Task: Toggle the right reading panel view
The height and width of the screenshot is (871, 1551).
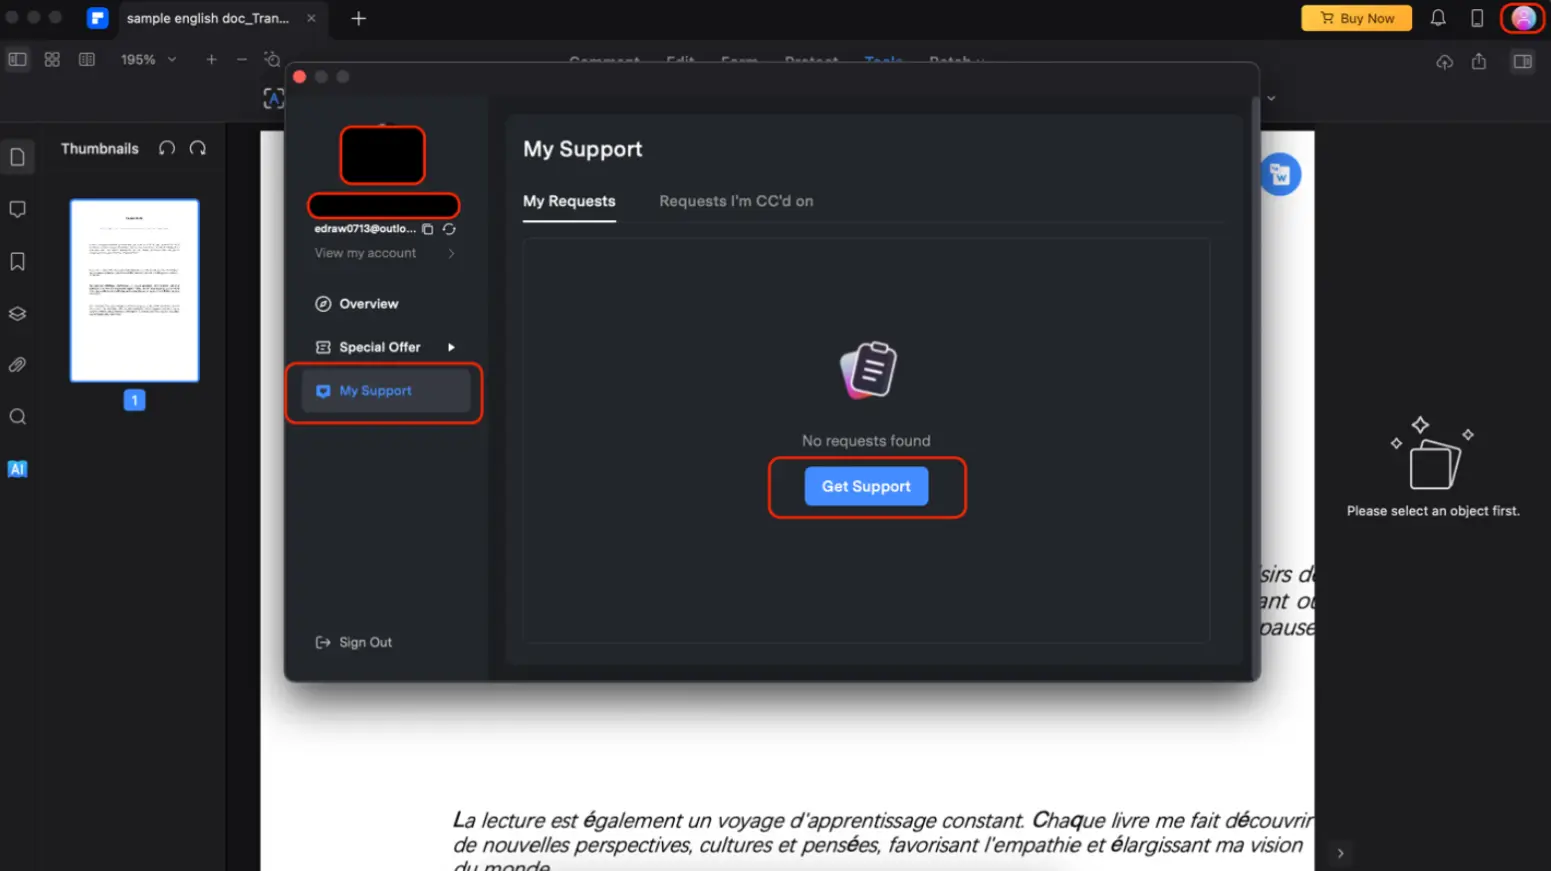Action: point(1522,61)
